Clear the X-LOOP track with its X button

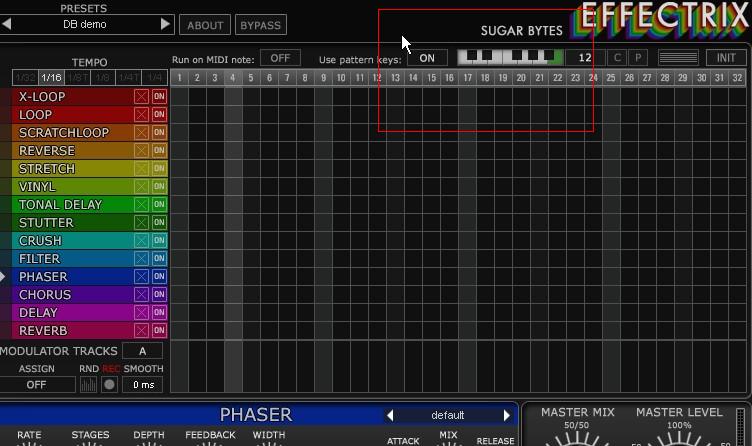[141, 96]
